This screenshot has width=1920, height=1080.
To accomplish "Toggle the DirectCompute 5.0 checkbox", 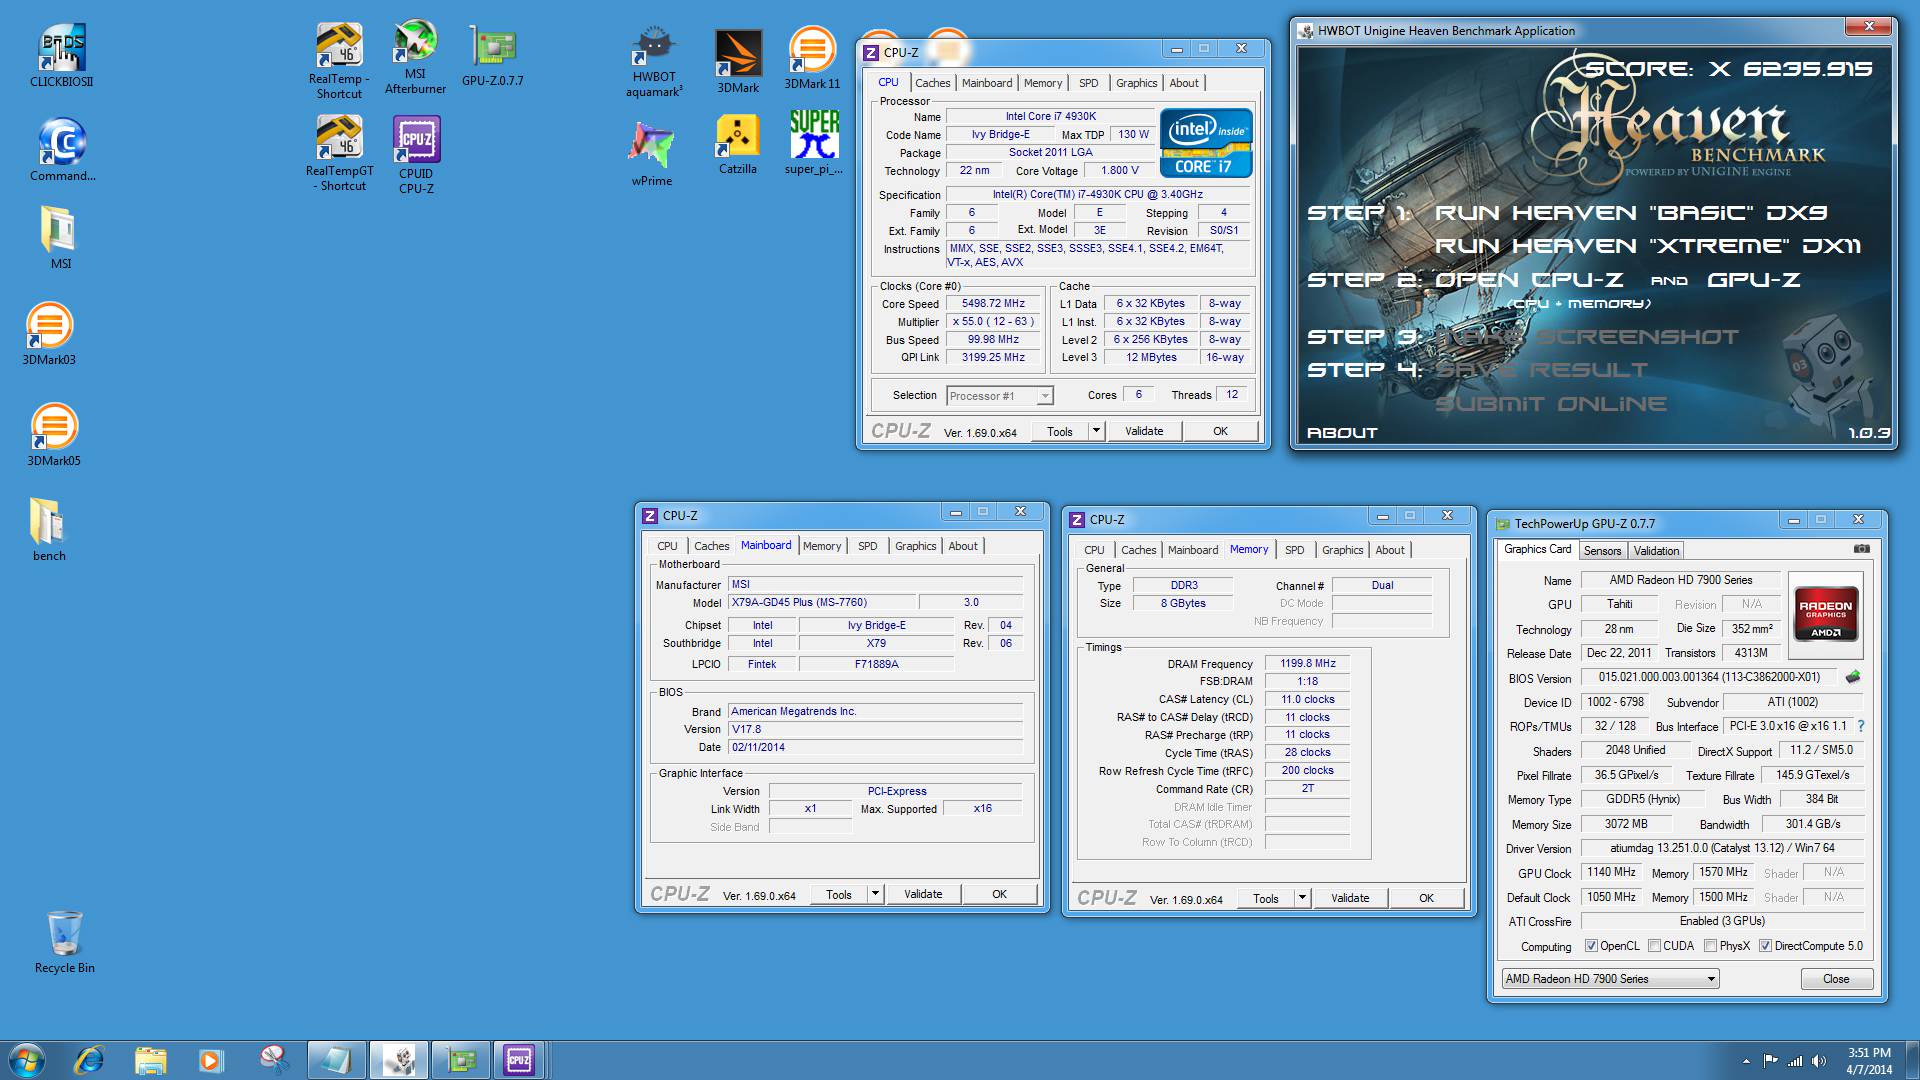I will (x=1766, y=946).
